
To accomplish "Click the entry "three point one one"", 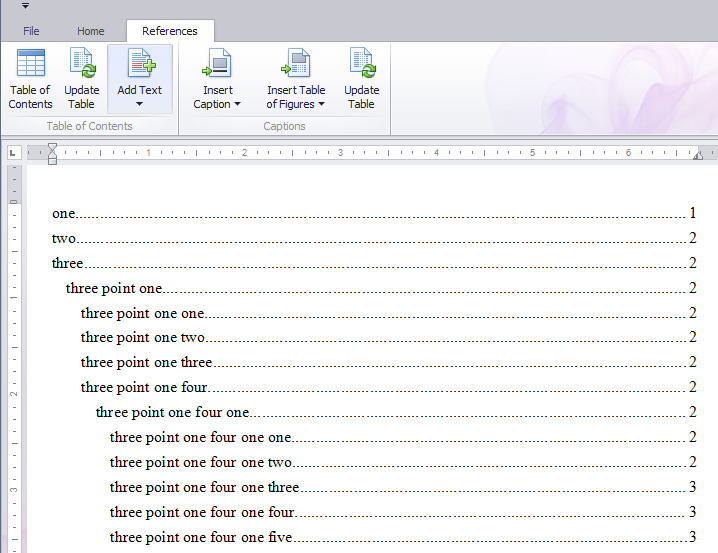I will point(142,313).
